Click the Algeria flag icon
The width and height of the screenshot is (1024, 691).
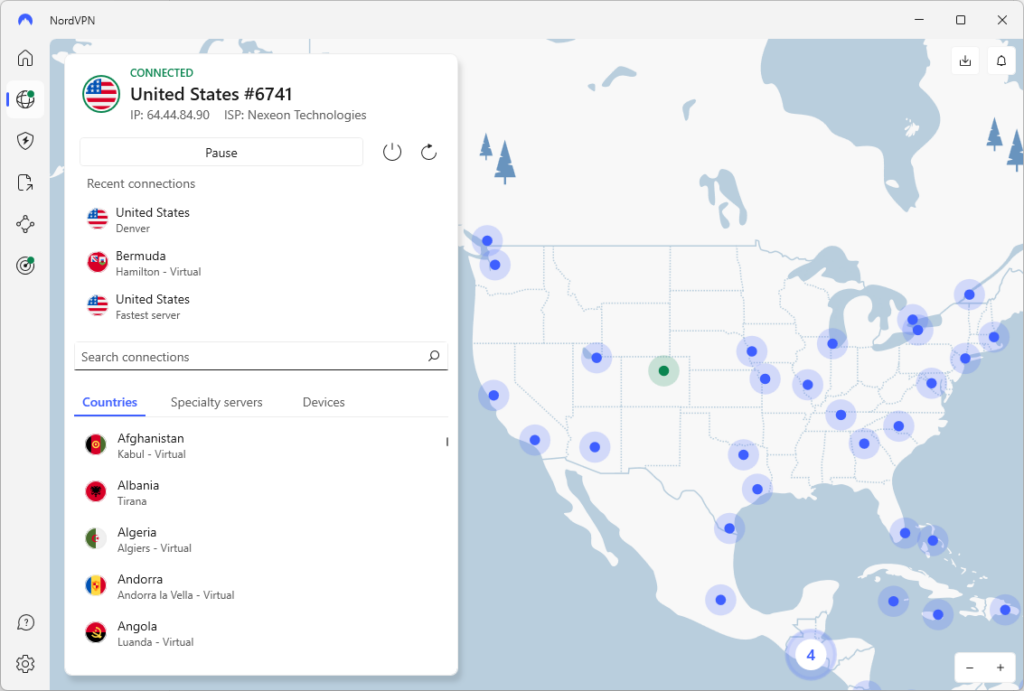pos(96,539)
